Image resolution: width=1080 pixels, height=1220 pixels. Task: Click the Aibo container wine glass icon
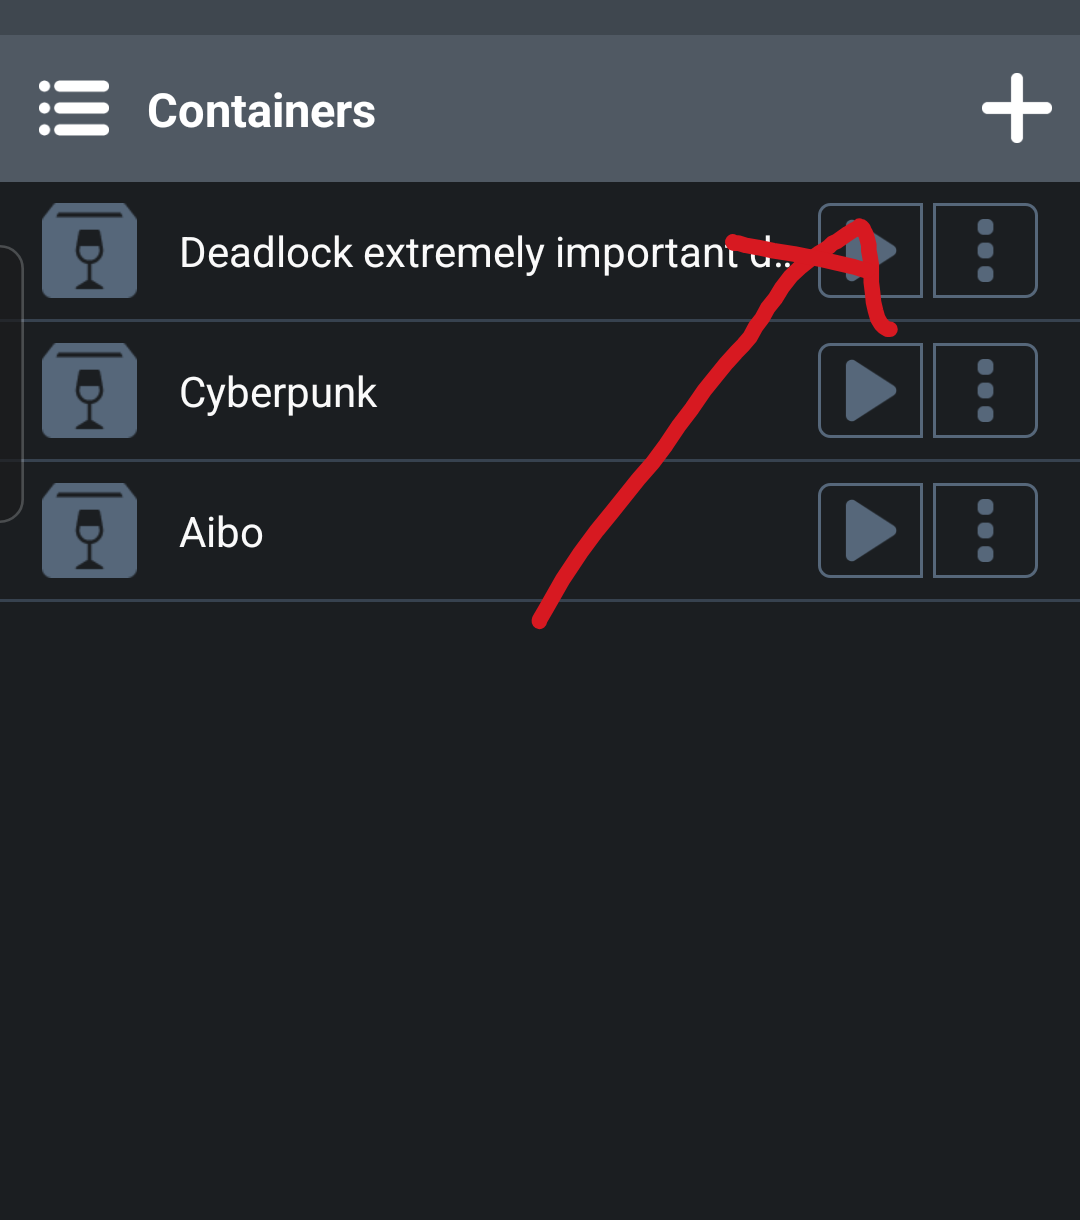click(x=89, y=531)
